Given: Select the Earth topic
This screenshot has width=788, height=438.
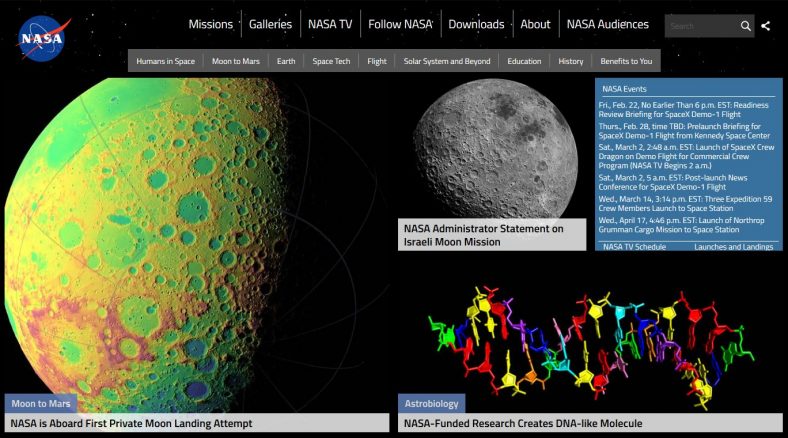Looking at the screenshot, I should [x=286, y=61].
